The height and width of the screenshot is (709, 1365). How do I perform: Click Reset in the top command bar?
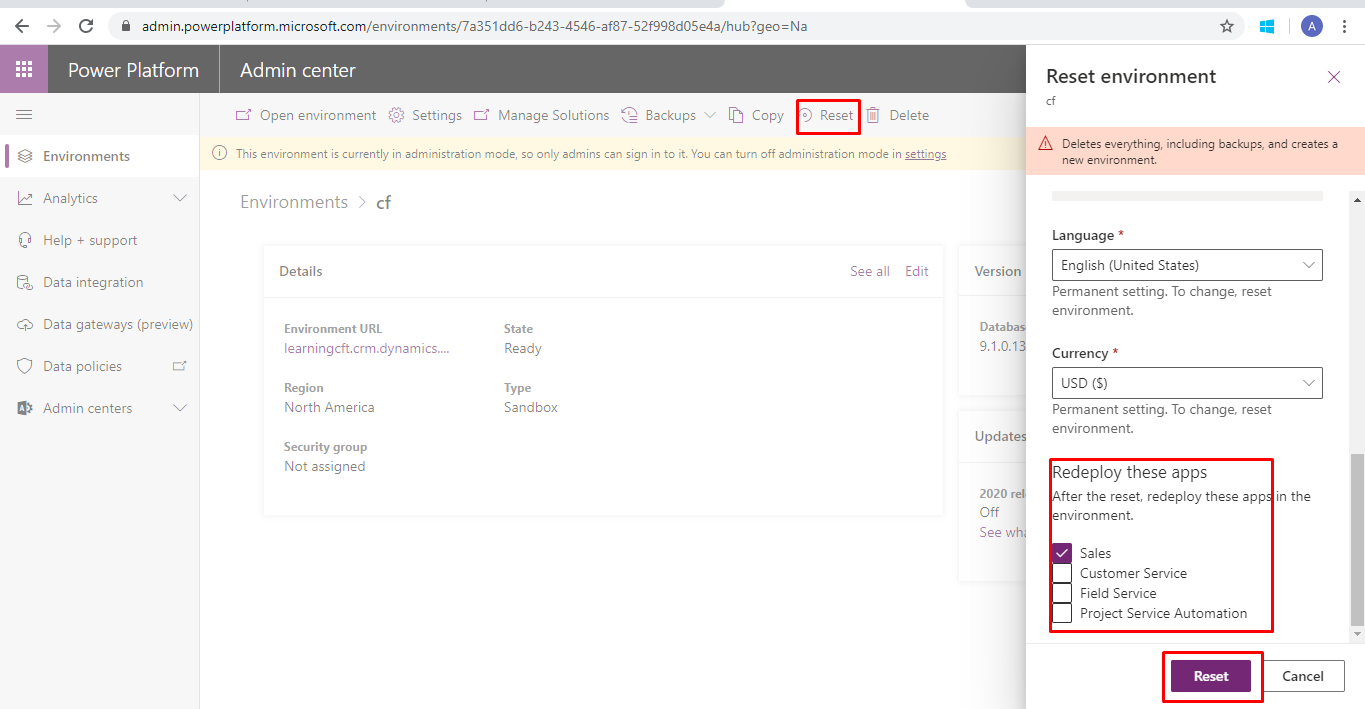click(x=826, y=115)
